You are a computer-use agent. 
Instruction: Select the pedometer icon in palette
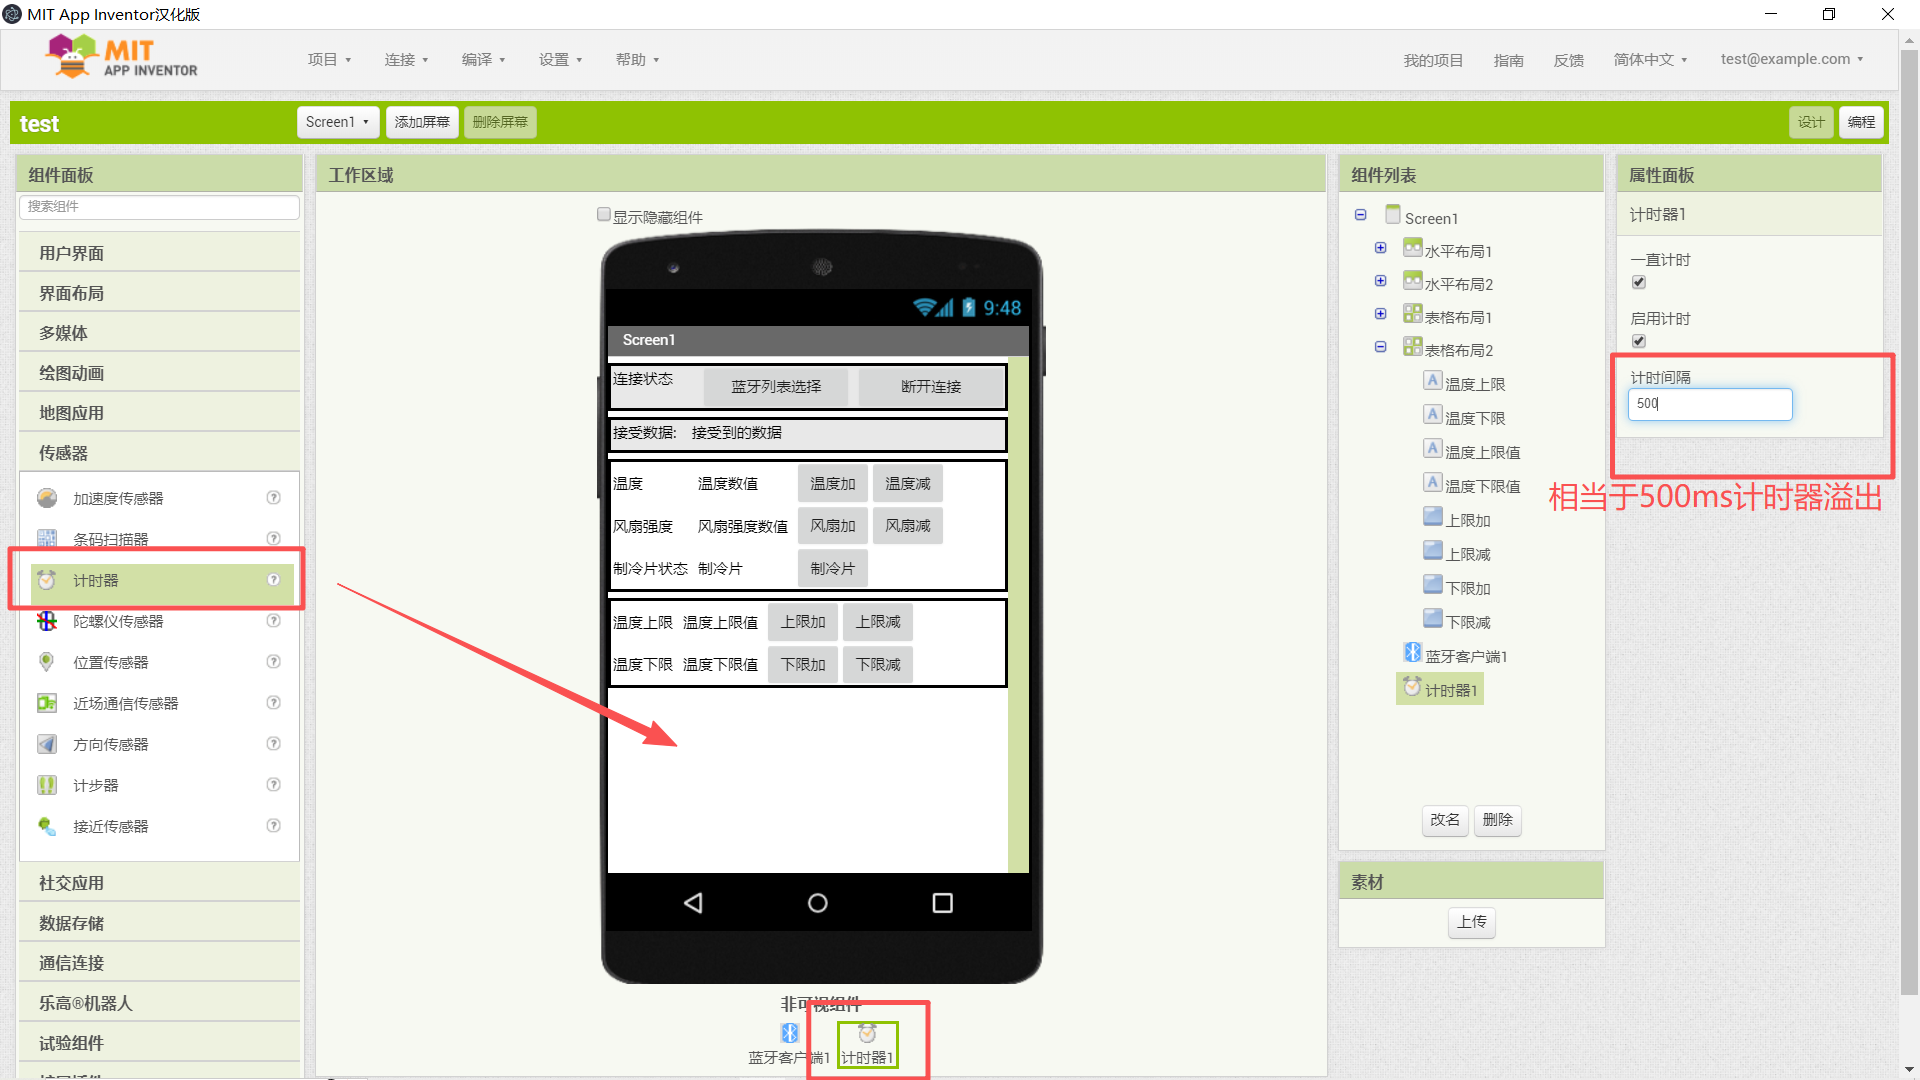click(x=47, y=785)
